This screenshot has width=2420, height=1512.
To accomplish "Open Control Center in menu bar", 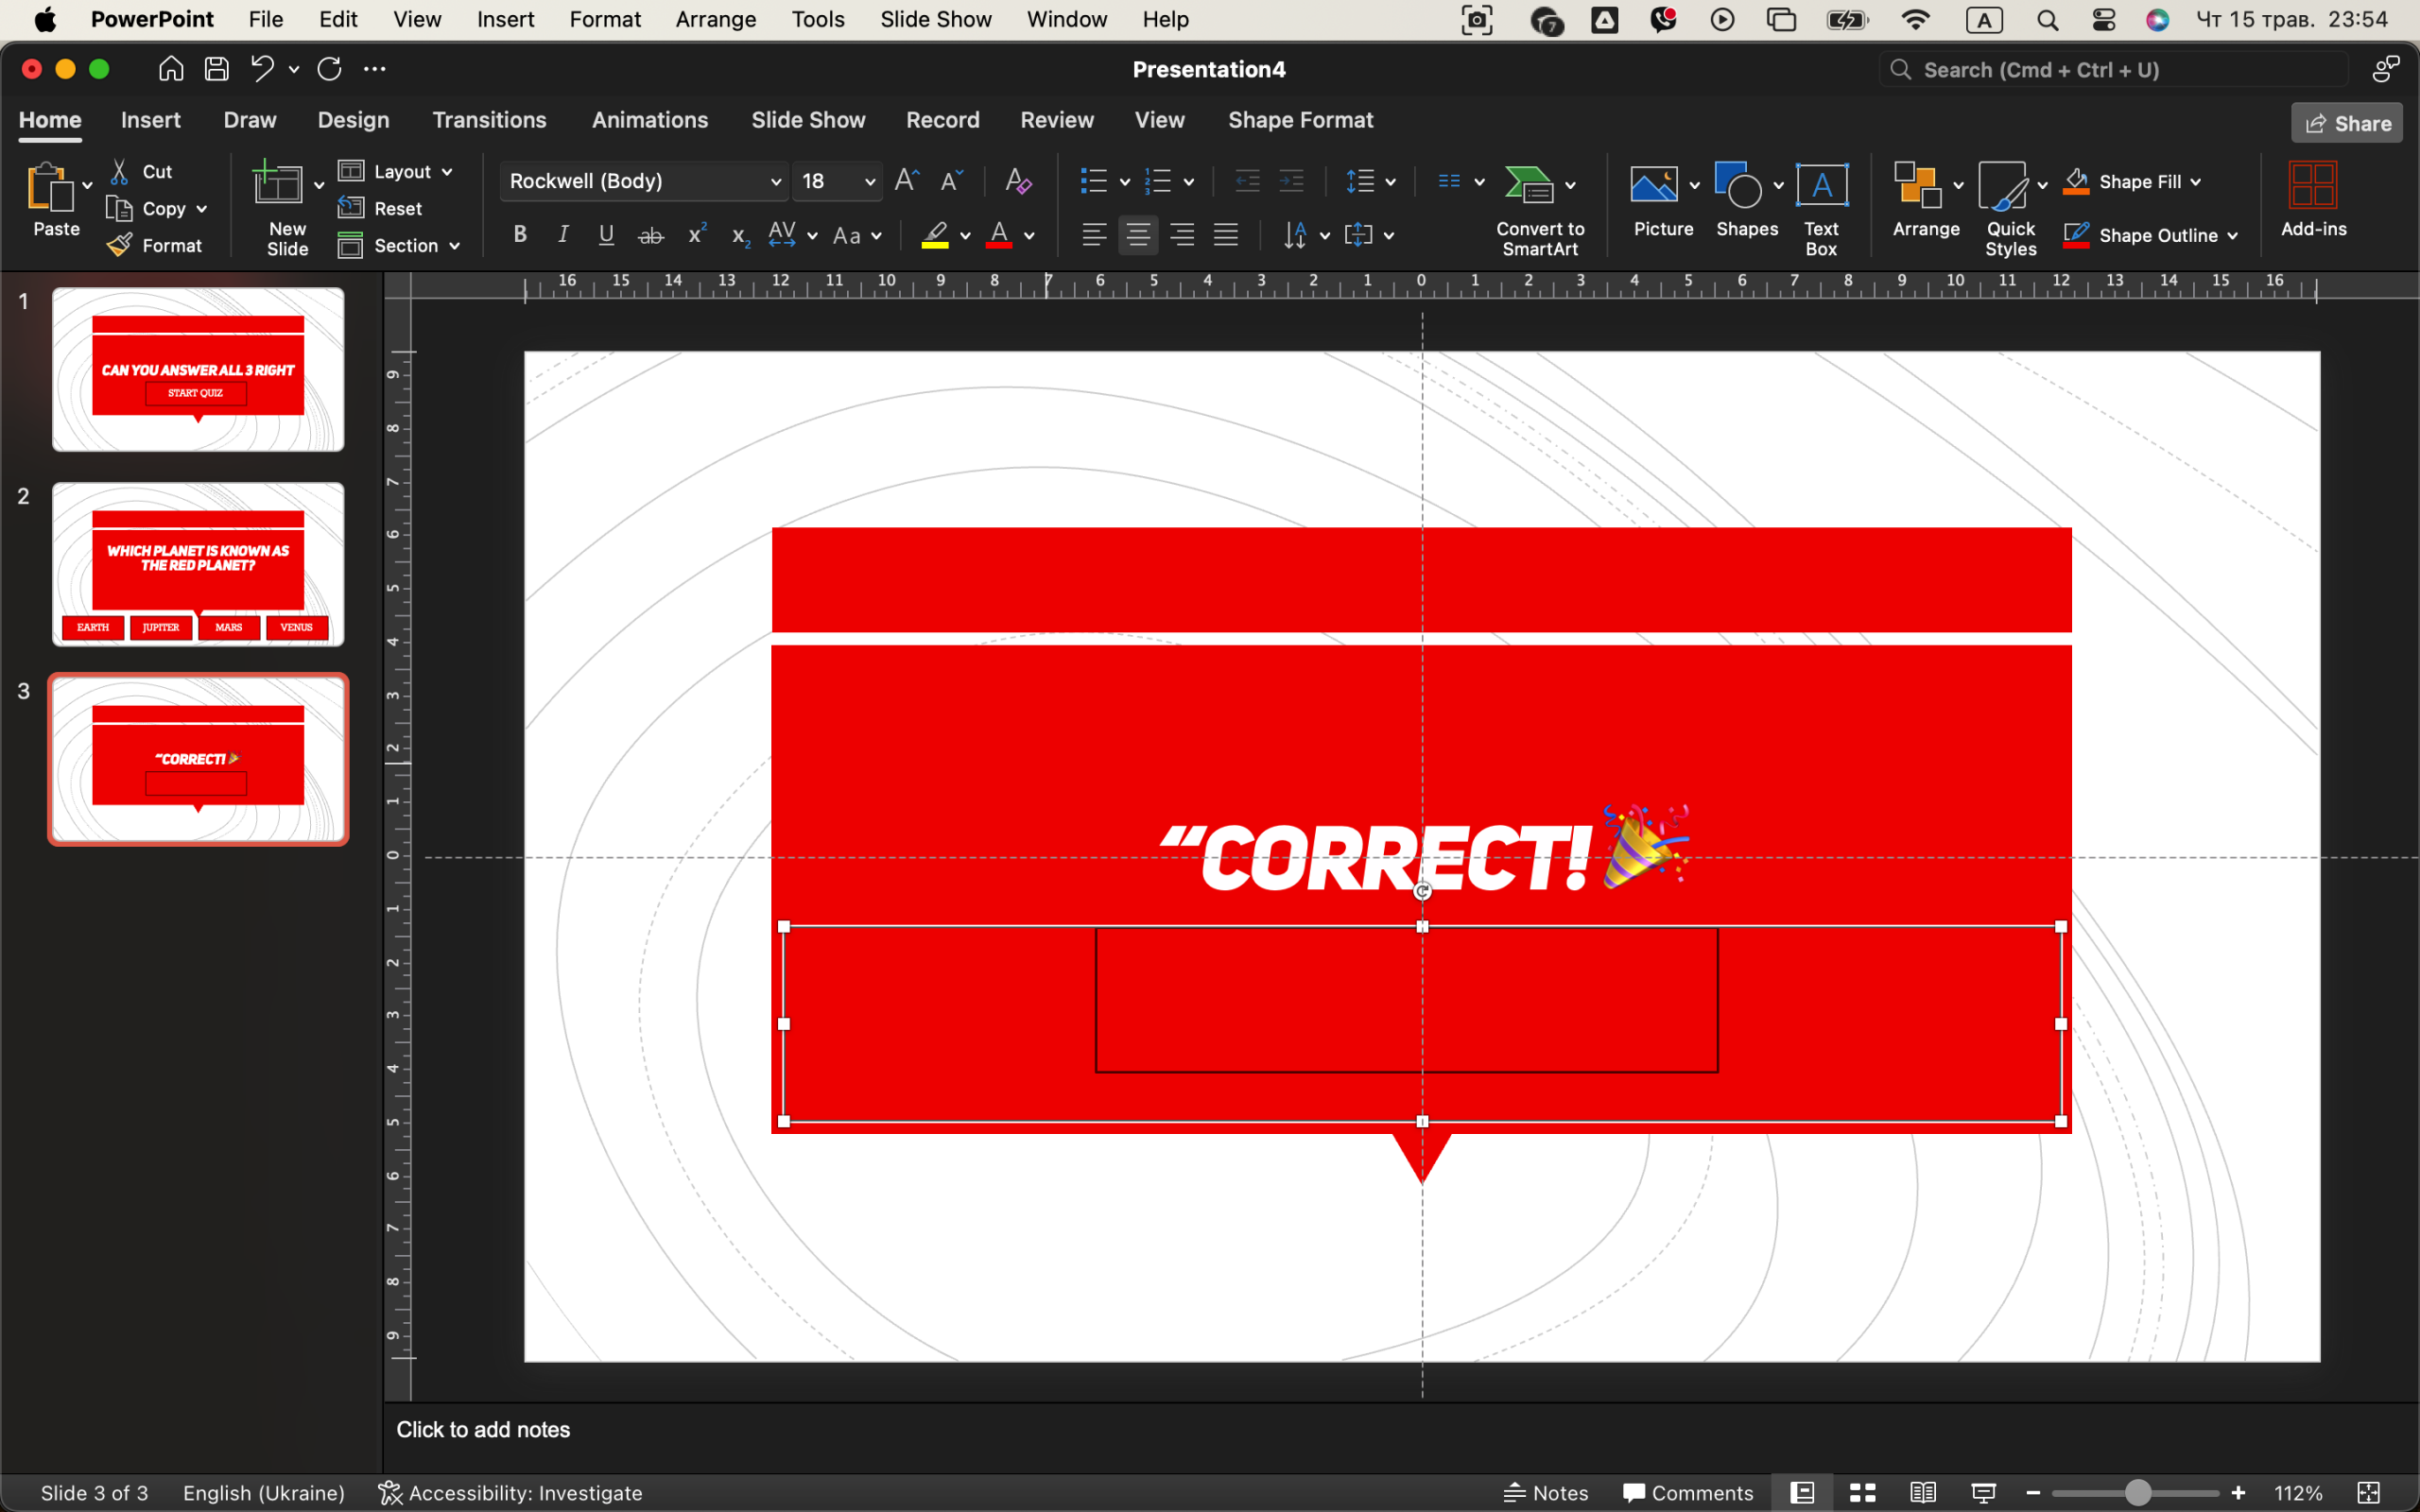I will click(2103, 19).
